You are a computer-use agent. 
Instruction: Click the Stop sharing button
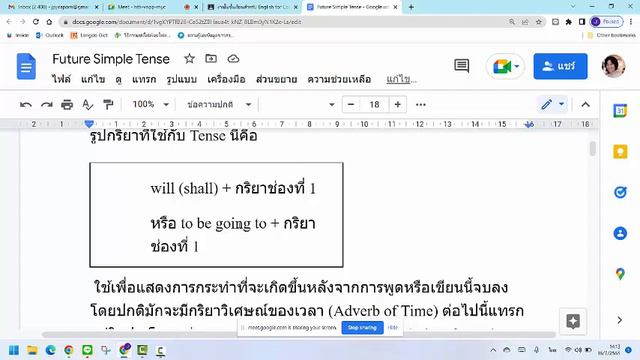tap(362, 327)
